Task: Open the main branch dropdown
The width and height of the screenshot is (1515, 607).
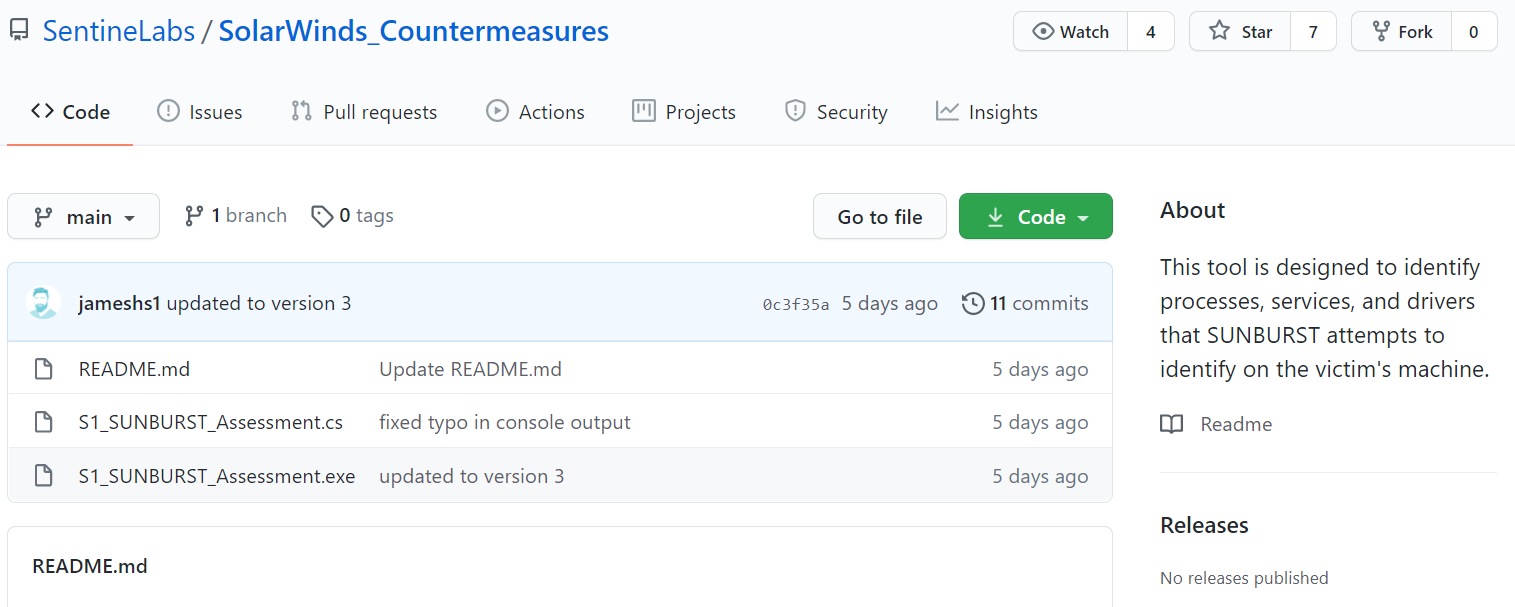Action: pos(84,217)
